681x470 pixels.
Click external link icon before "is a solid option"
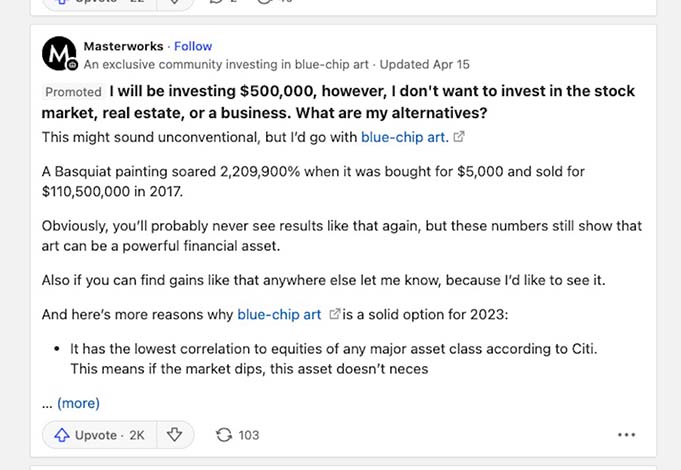(334, 314)
